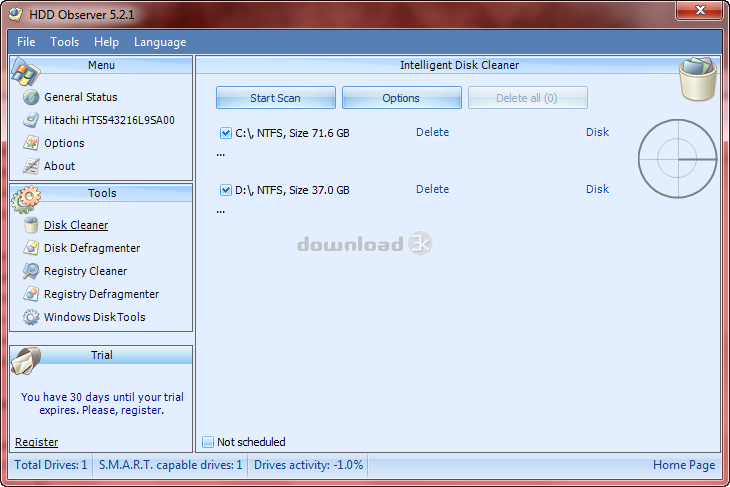Click the Delete all (0) button
This screenshot has height=487, width=730.
coord(527,98)
